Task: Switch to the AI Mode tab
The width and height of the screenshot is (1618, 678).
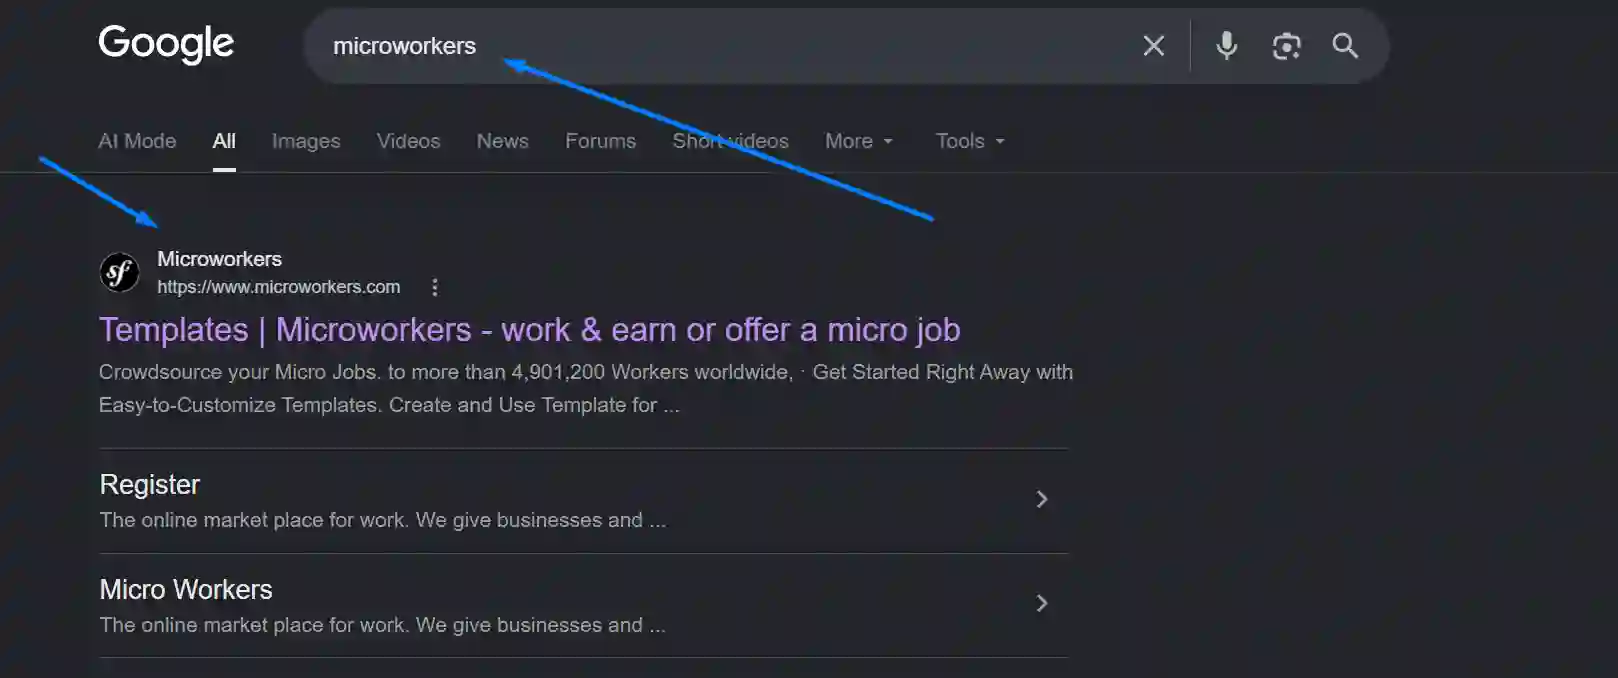Action: tap(137, 141)
